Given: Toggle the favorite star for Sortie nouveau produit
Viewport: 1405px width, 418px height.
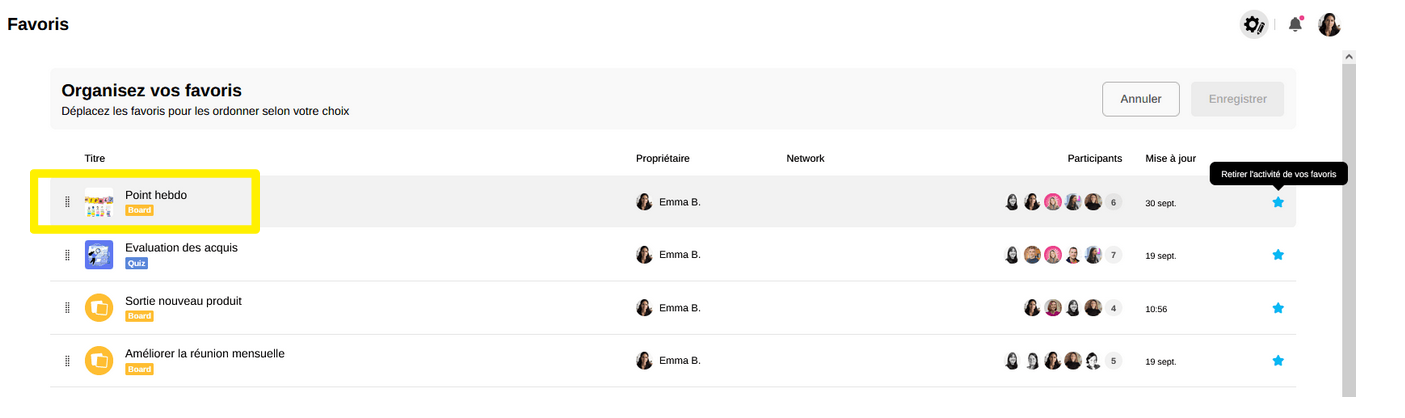Looking at the screenshot, I should click(1277, 308).
